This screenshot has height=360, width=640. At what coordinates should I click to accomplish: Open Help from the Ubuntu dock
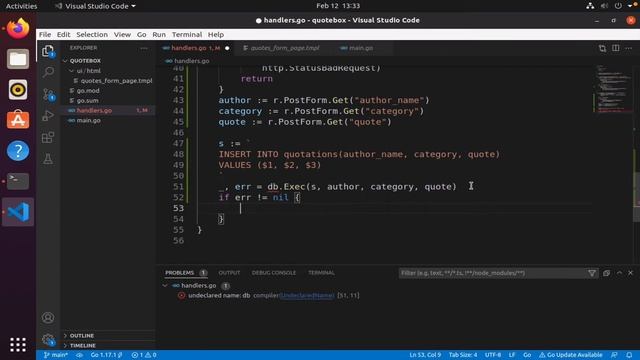pos(18,151)
